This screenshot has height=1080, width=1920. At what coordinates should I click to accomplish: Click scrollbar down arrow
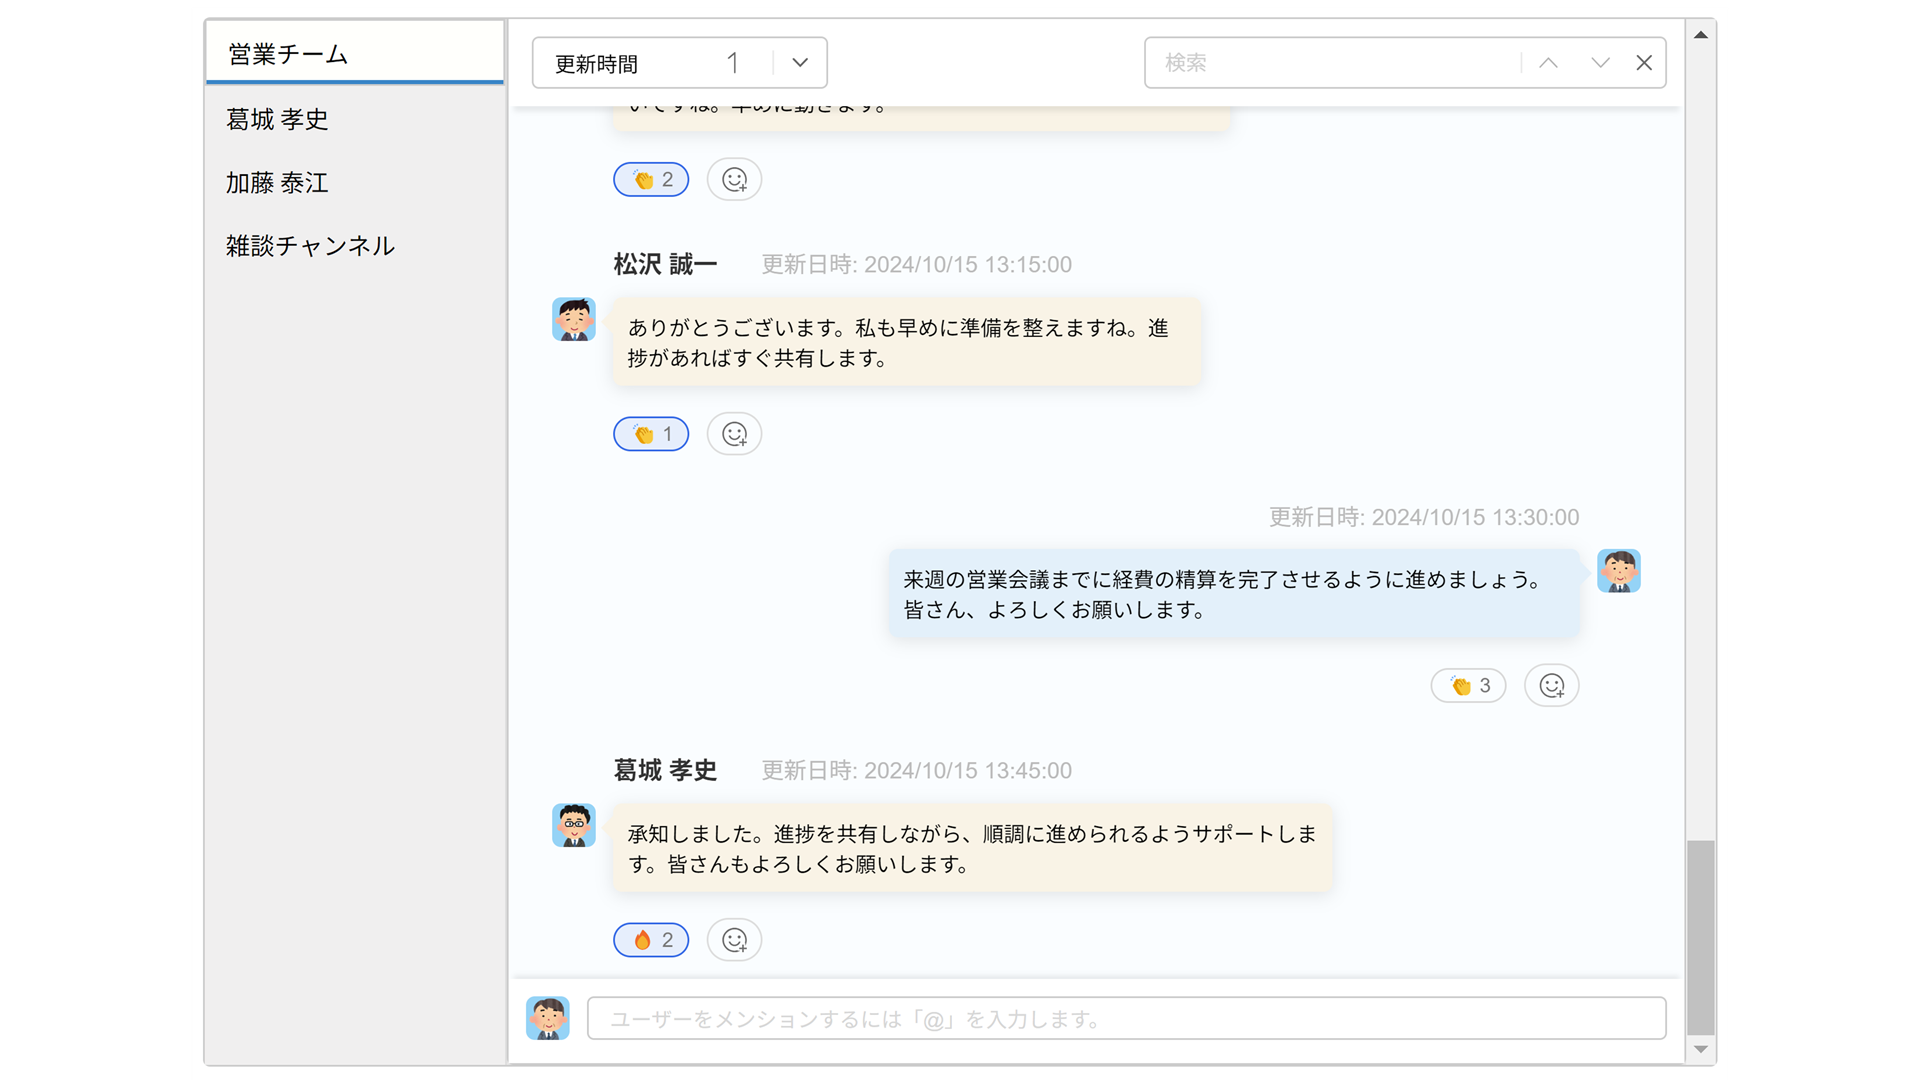pyautogui.click(x=1701, y=1049)
